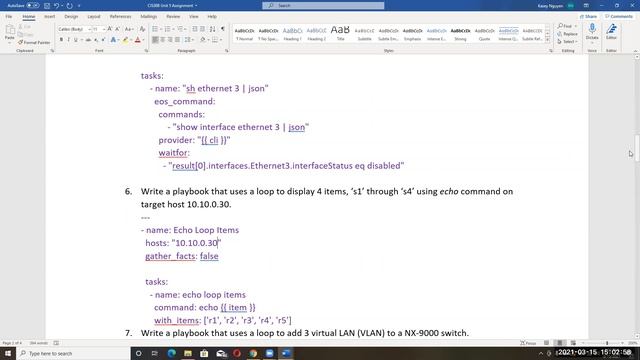Decrease the paragraph indent

pos(195,29)
